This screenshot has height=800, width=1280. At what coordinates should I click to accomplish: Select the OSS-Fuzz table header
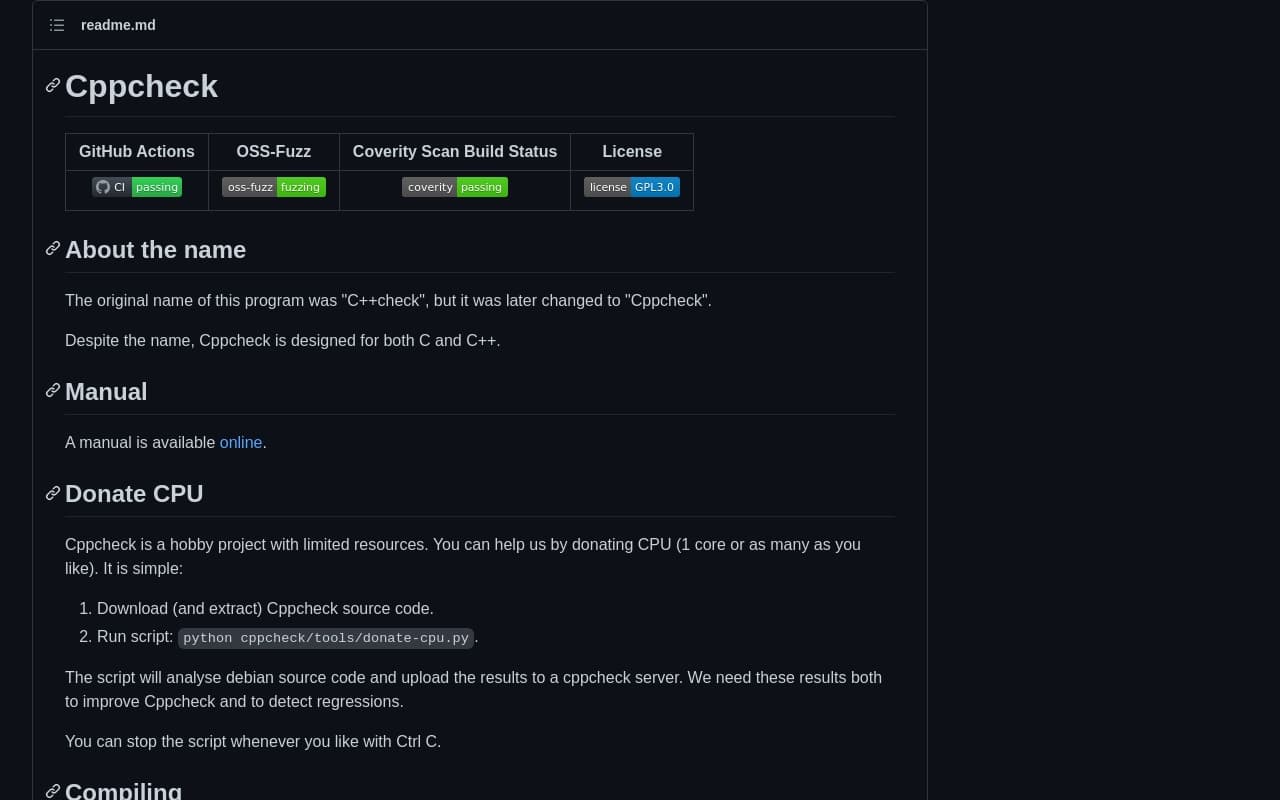(274, 152)
